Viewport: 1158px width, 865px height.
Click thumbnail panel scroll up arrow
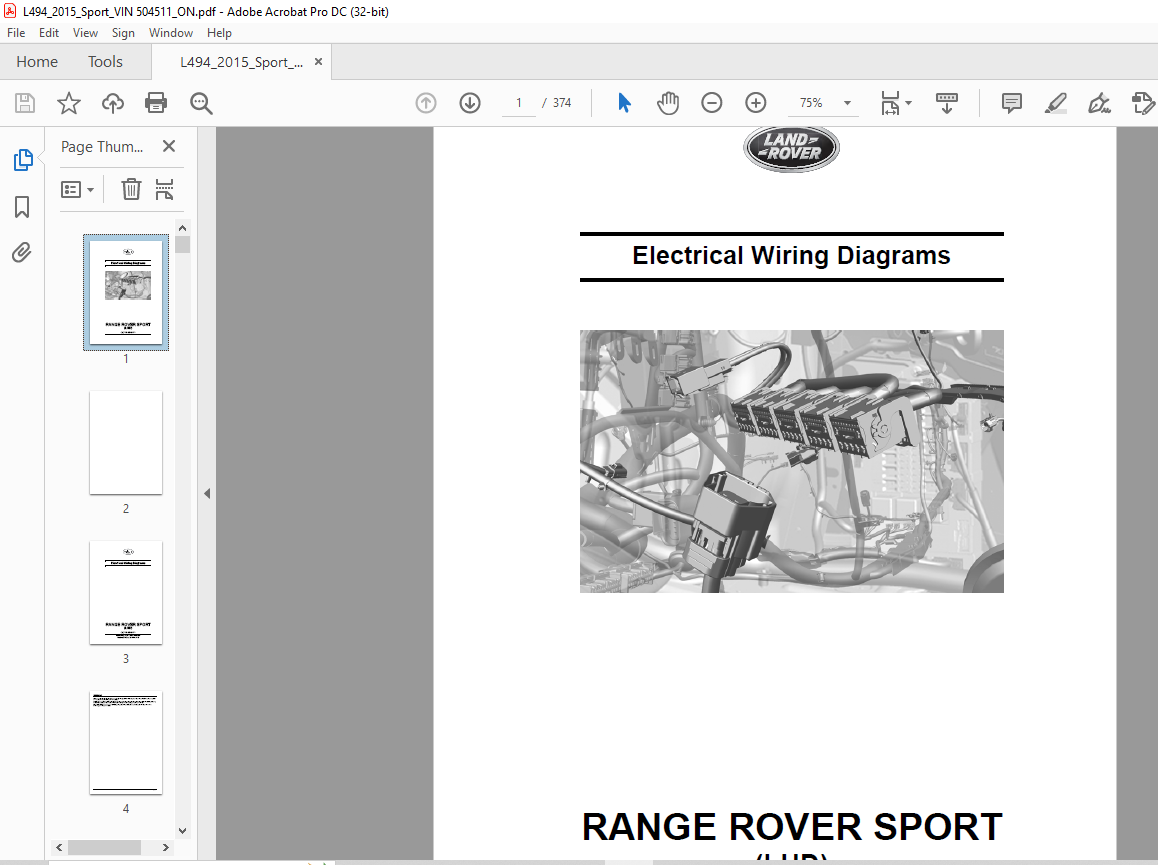click(x=182, y=228)
